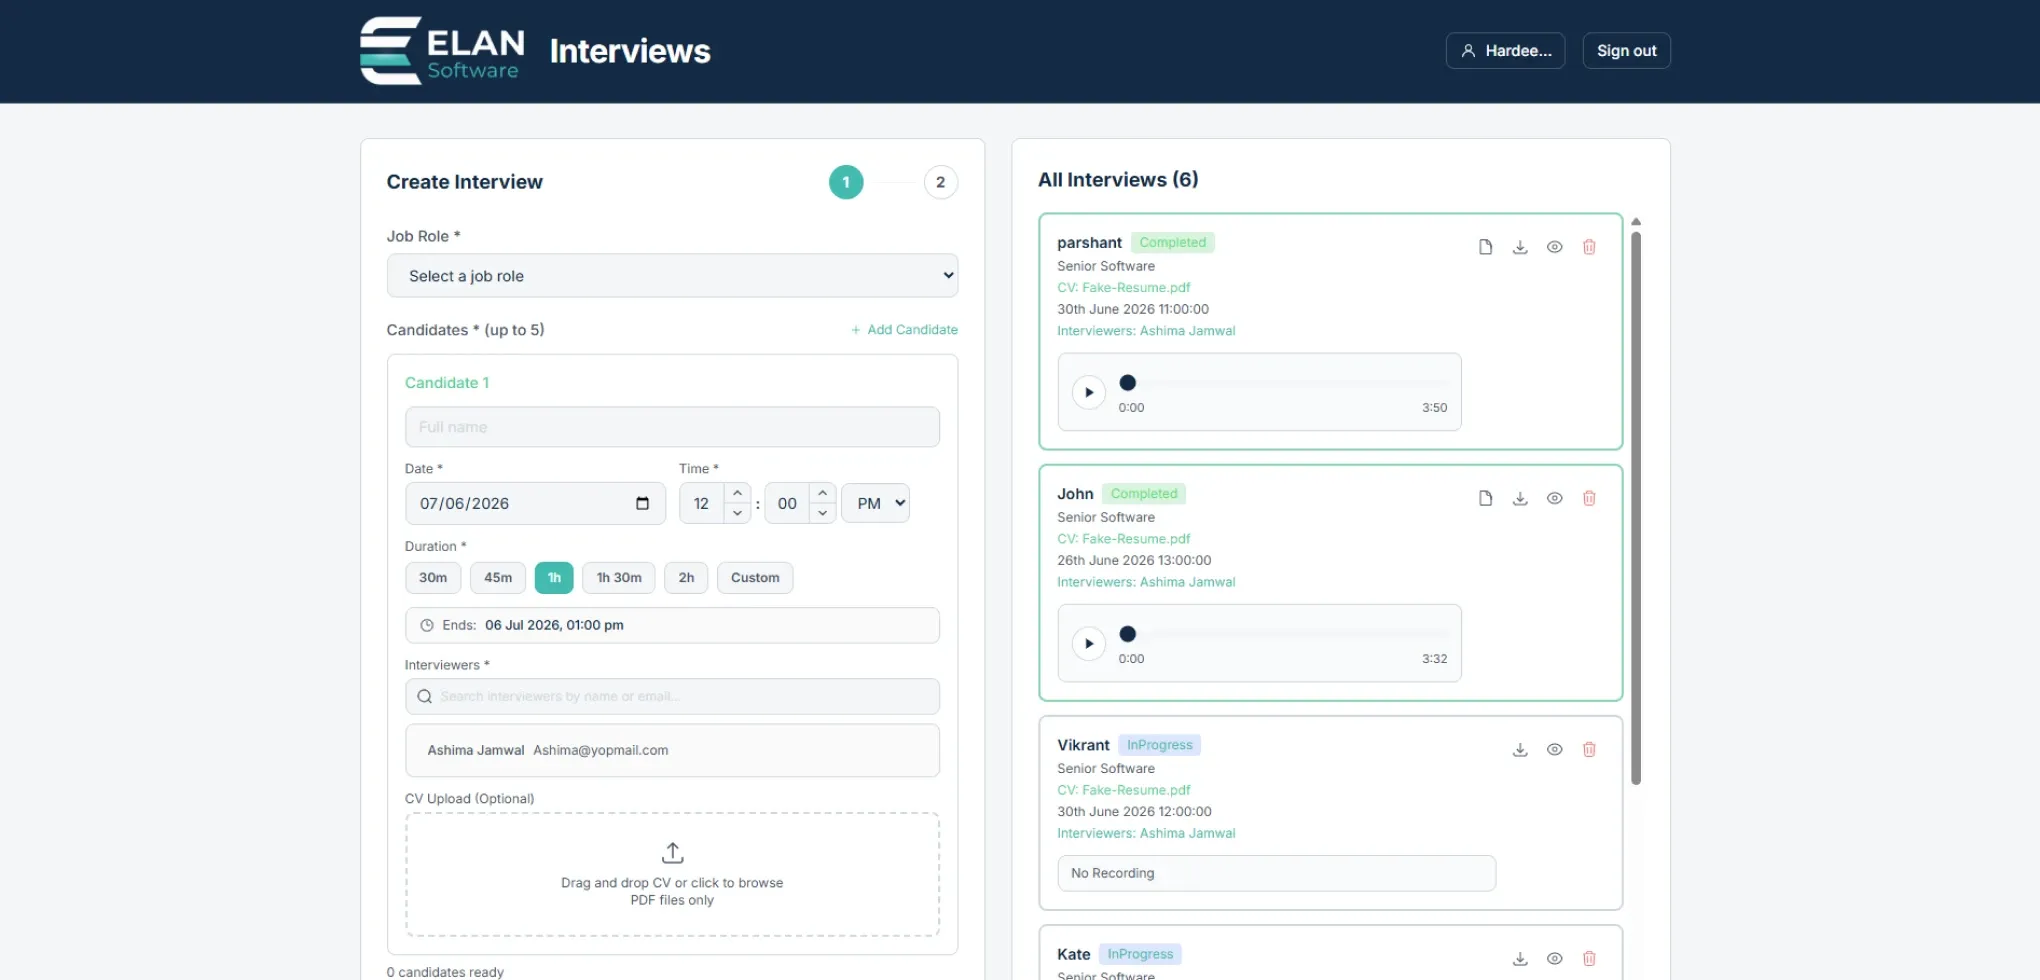Select interviewer Ashima Jamwal

coord(672,750)
